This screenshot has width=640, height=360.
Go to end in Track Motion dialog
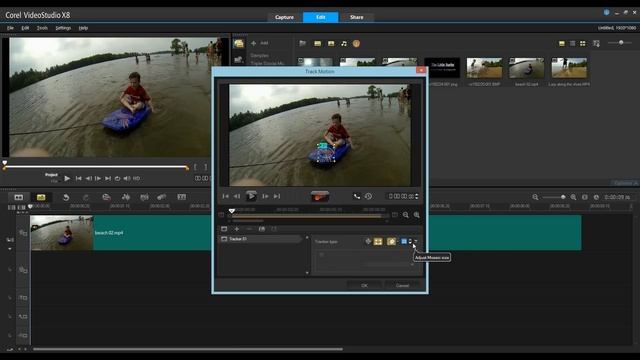point(277,196)
